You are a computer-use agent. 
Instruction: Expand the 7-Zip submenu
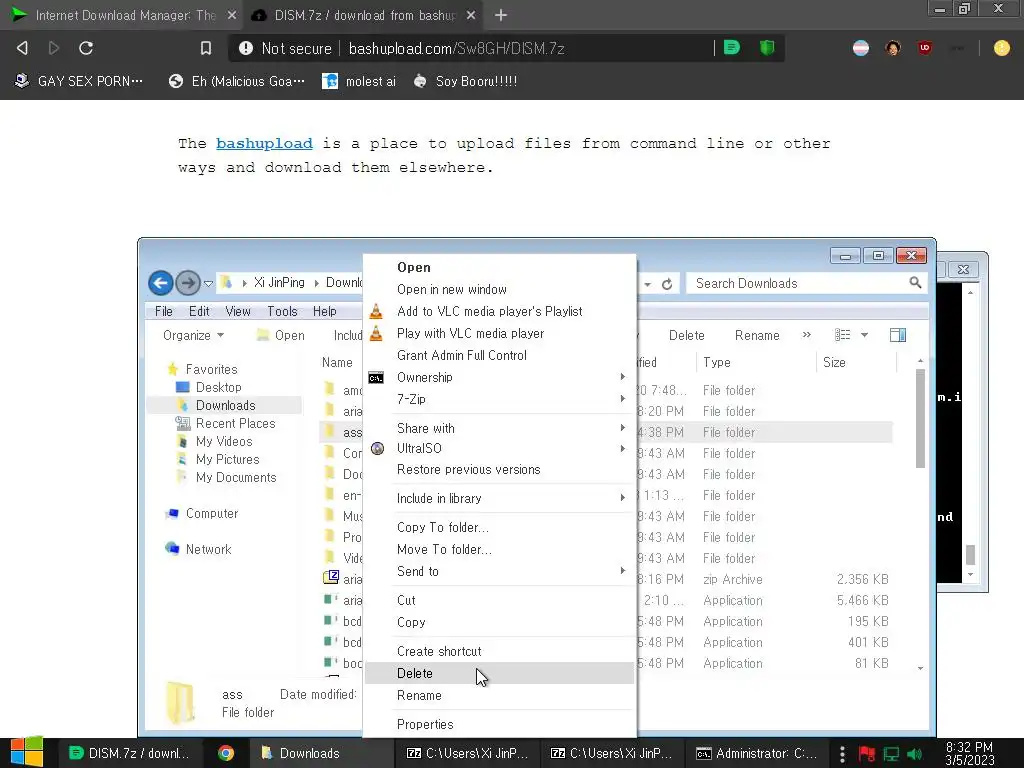tap(500, 399)
